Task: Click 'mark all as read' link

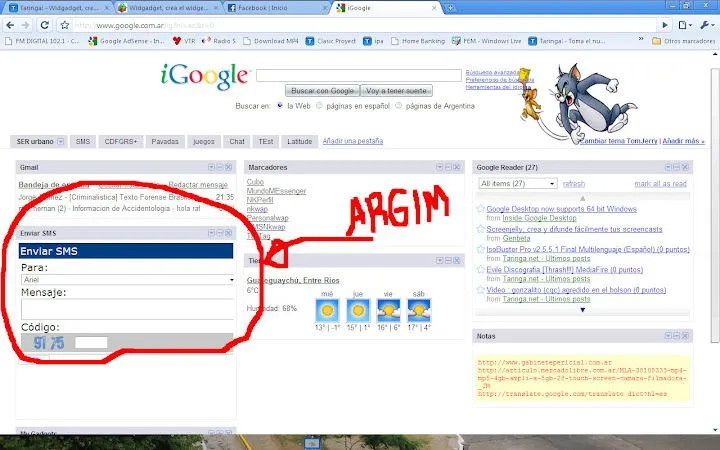Action: (x=660, y=184)
